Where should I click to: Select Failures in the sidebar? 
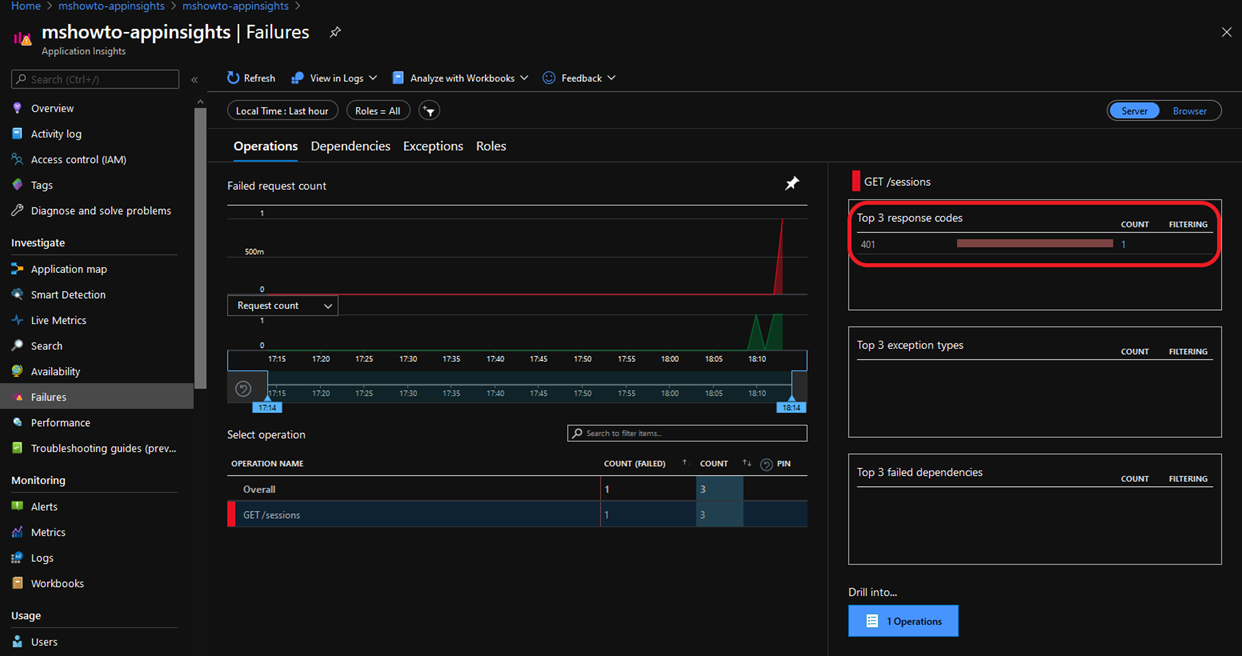click(x=97, y=397)
